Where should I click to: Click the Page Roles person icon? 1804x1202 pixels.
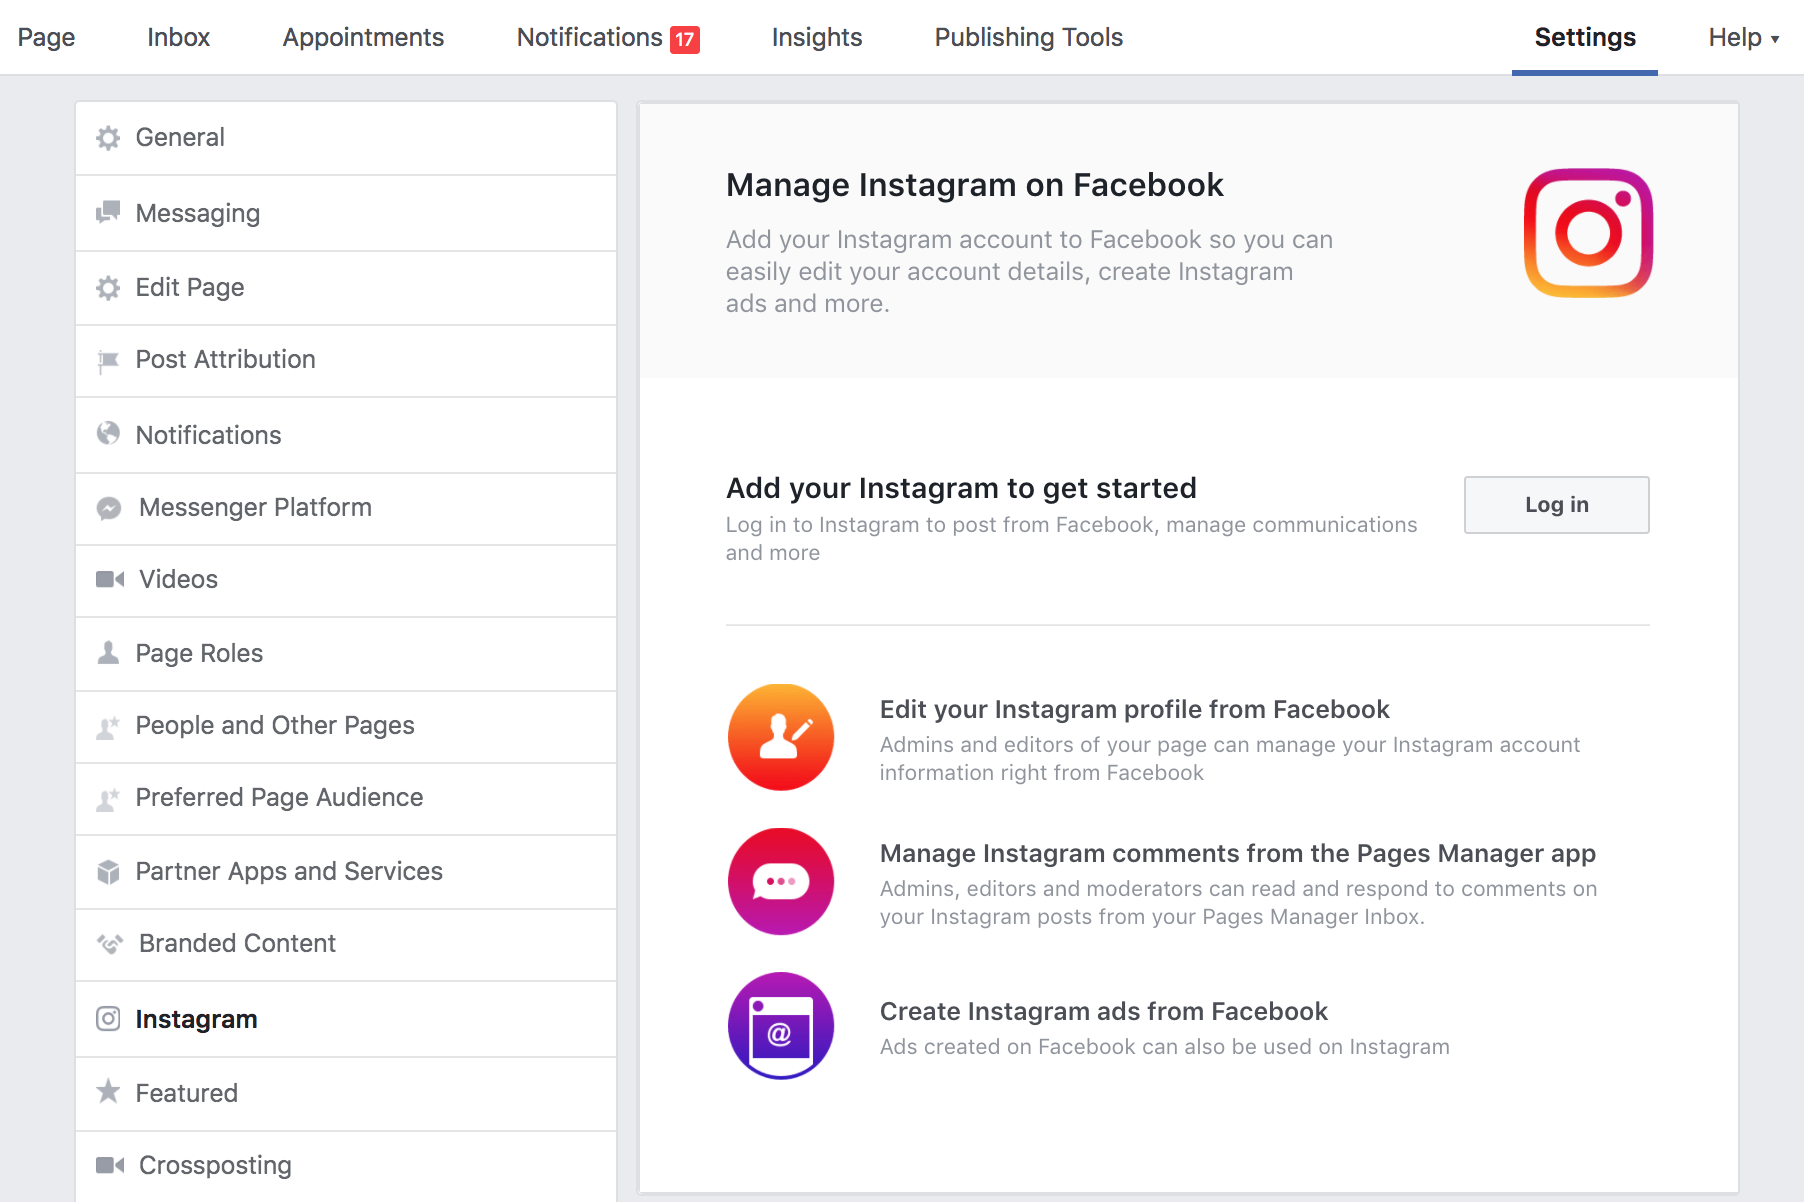point(108,653)
